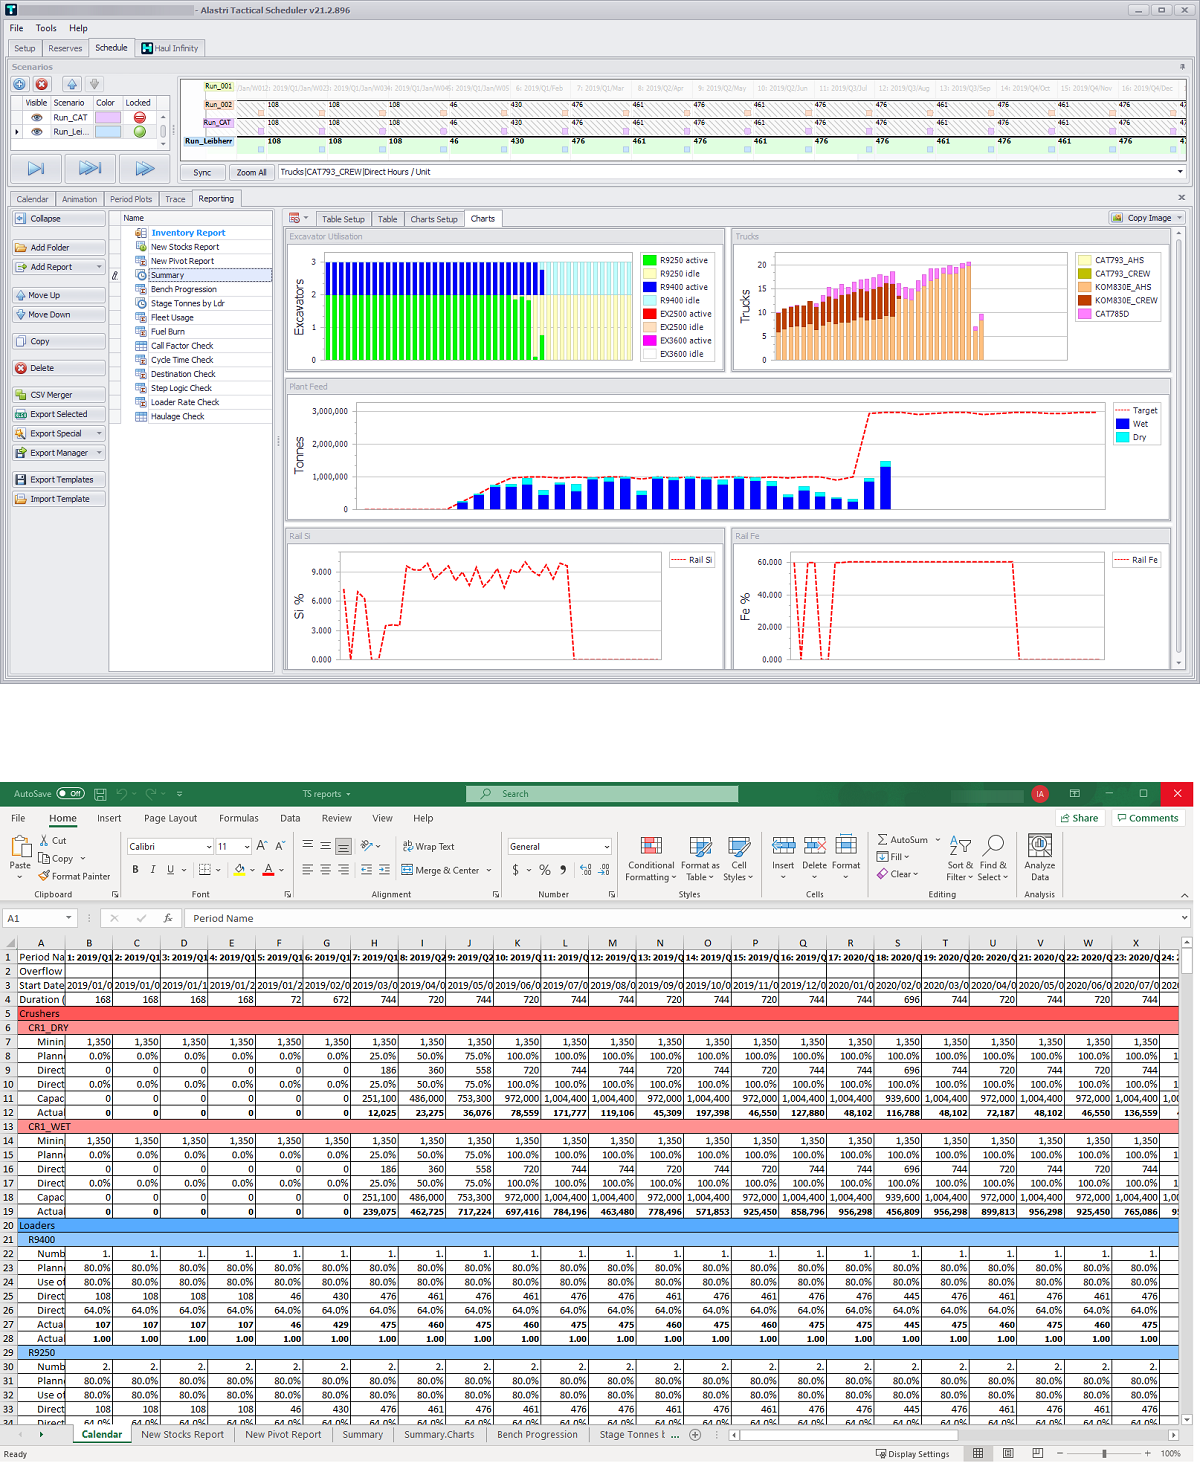Toggle the locked status of Run_Leibherr scenario

pos(139,132)
